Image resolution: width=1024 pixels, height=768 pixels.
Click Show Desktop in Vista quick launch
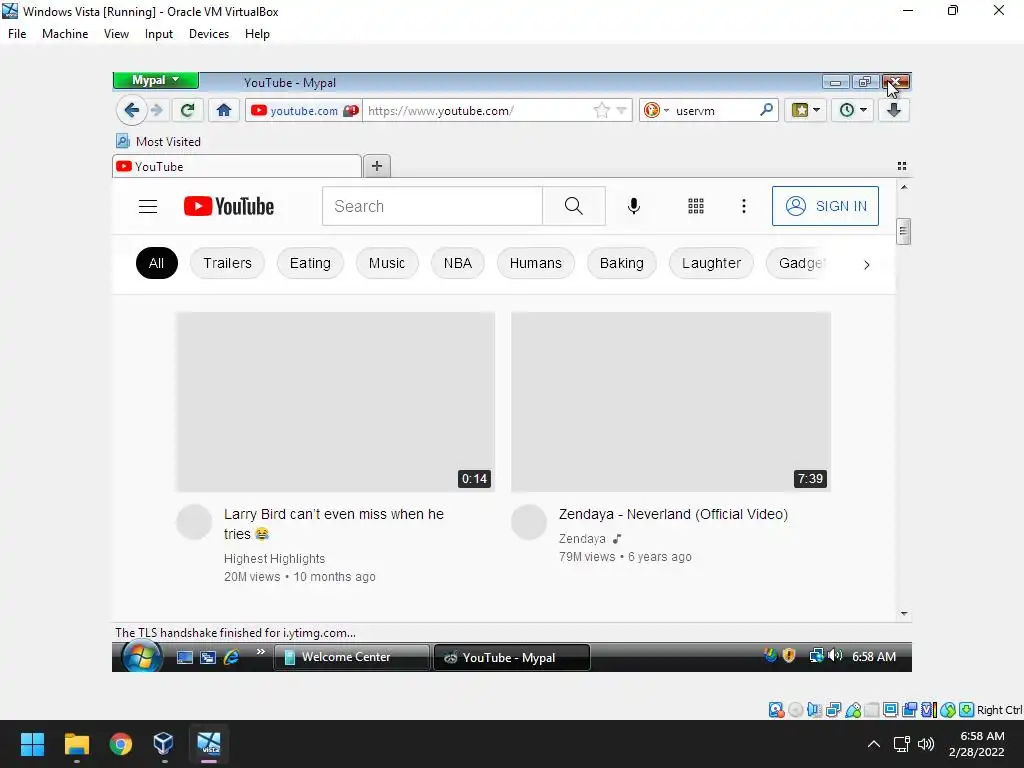click(x=185, y=658)
